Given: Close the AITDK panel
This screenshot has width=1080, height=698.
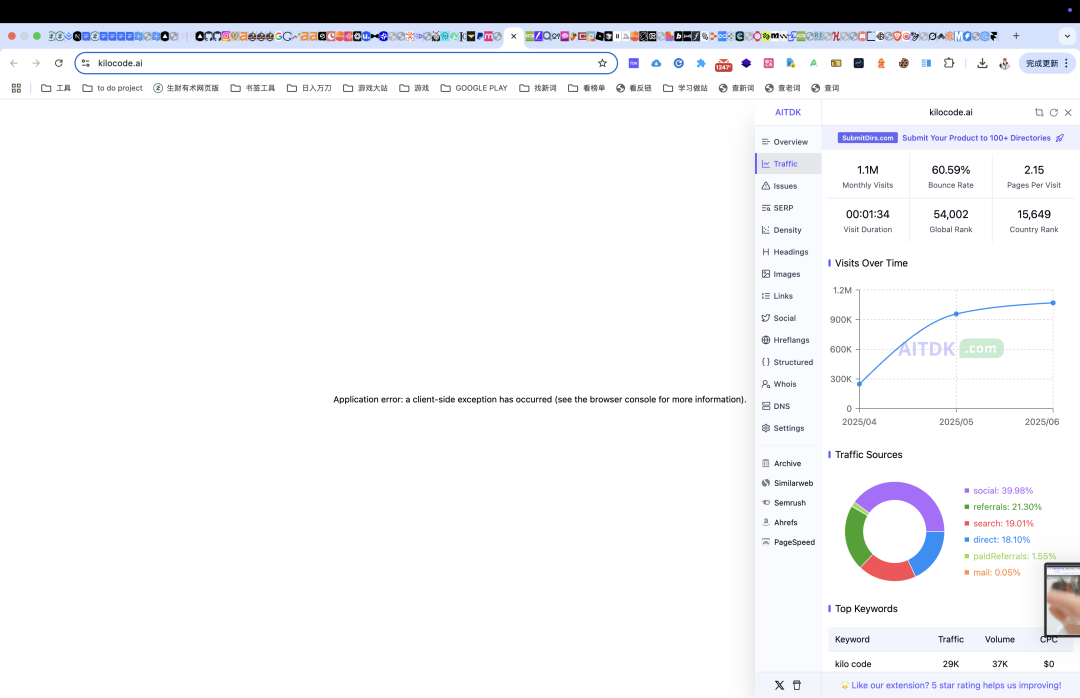Looking at the screenshot, I should coord(1068,112).
